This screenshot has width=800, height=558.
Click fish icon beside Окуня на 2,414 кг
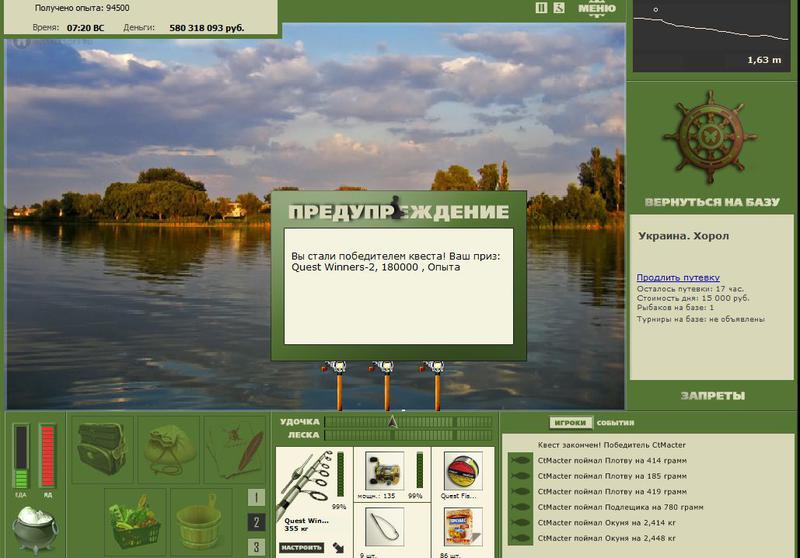[520, 523]
